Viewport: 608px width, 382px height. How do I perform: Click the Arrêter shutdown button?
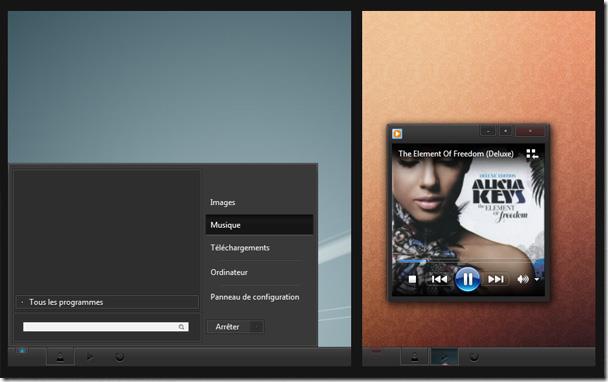point(228,327)
